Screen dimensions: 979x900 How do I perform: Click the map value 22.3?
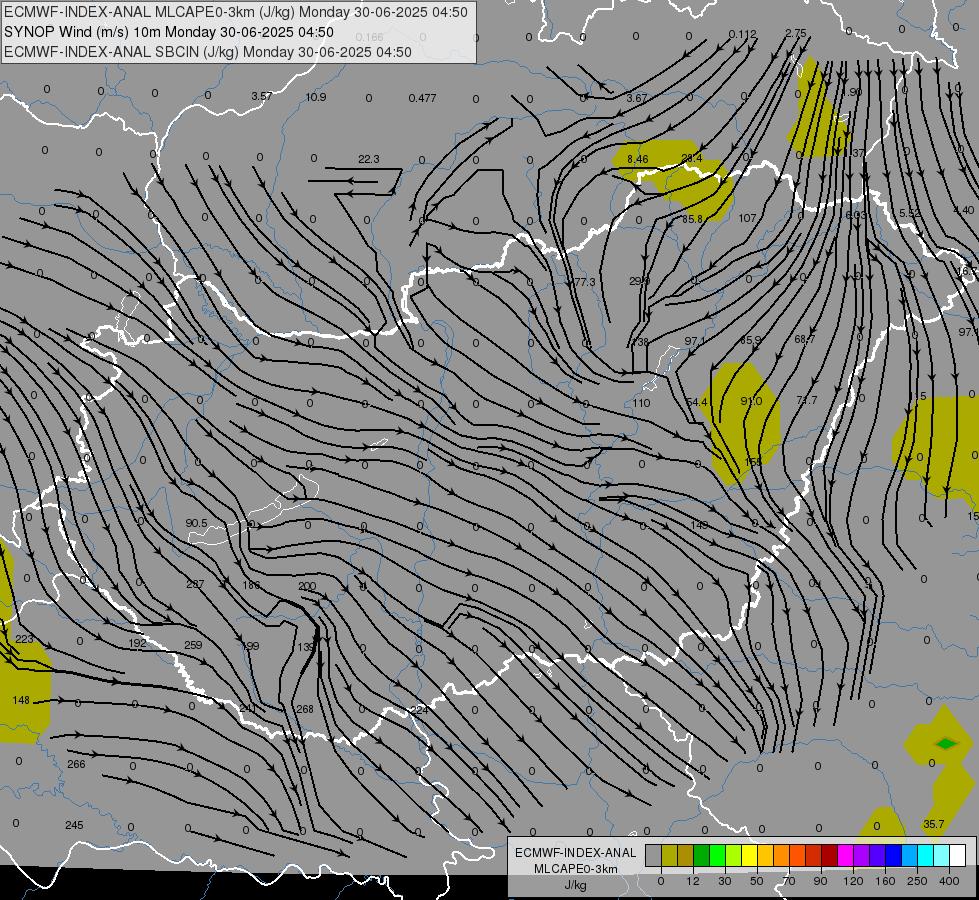[368, 159]
